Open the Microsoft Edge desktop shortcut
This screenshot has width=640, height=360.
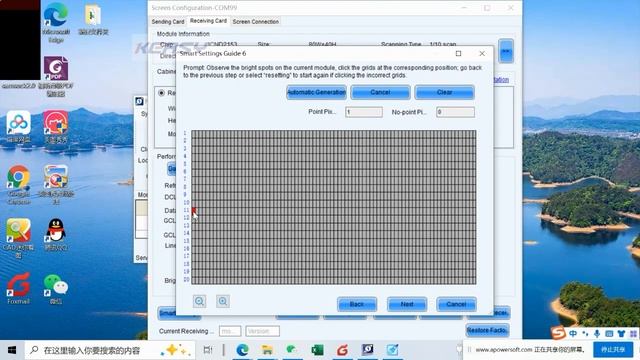[56, 23]
